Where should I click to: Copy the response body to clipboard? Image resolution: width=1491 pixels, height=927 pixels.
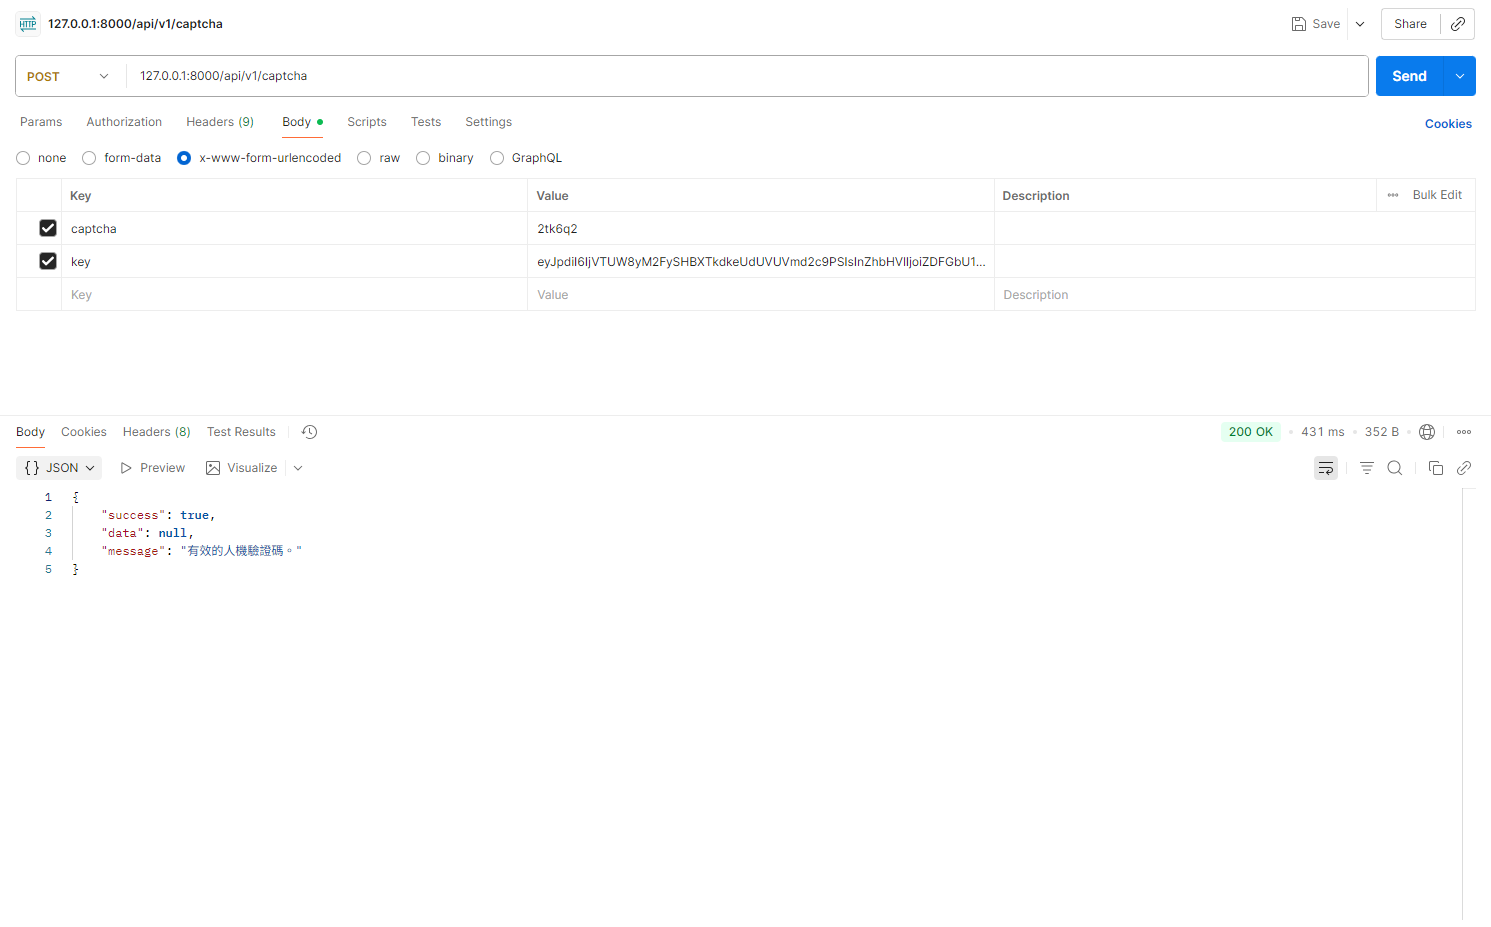pyautogui.click(x=1436, y=468)
